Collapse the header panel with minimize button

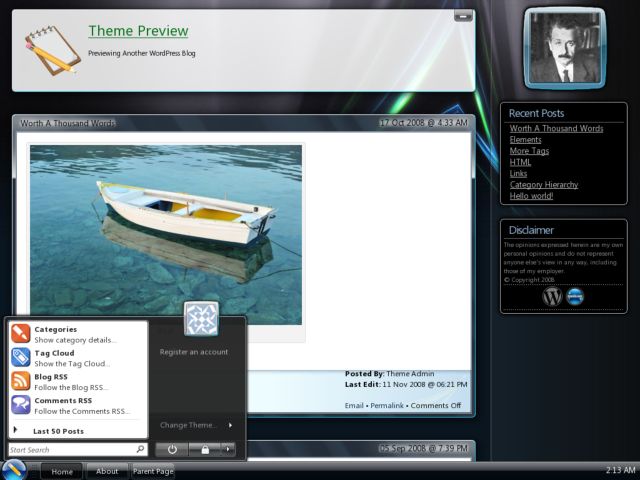(x=463, y=16)
